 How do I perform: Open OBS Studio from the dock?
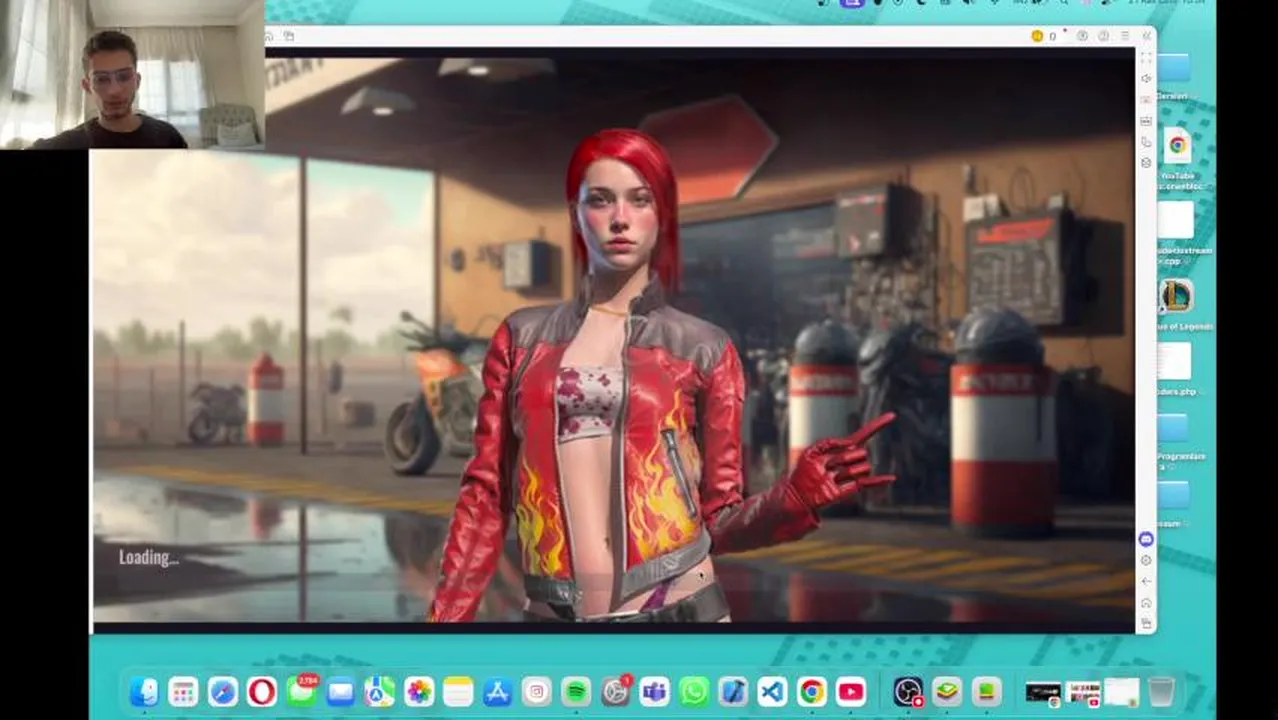(908, 691)
